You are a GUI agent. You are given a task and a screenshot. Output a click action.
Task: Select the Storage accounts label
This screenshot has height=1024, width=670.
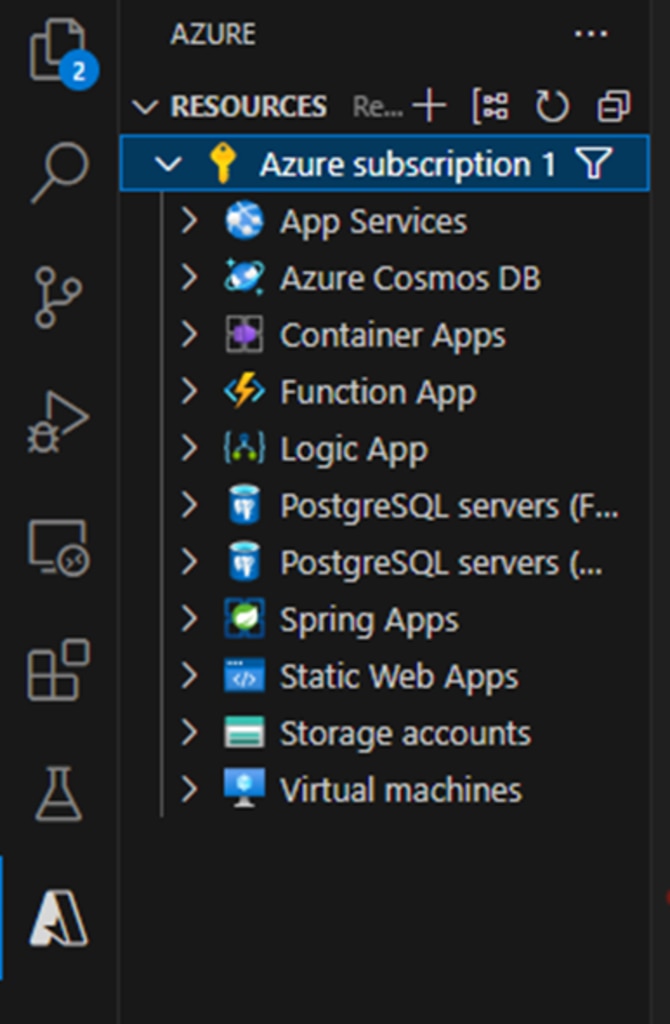(405, 733)
